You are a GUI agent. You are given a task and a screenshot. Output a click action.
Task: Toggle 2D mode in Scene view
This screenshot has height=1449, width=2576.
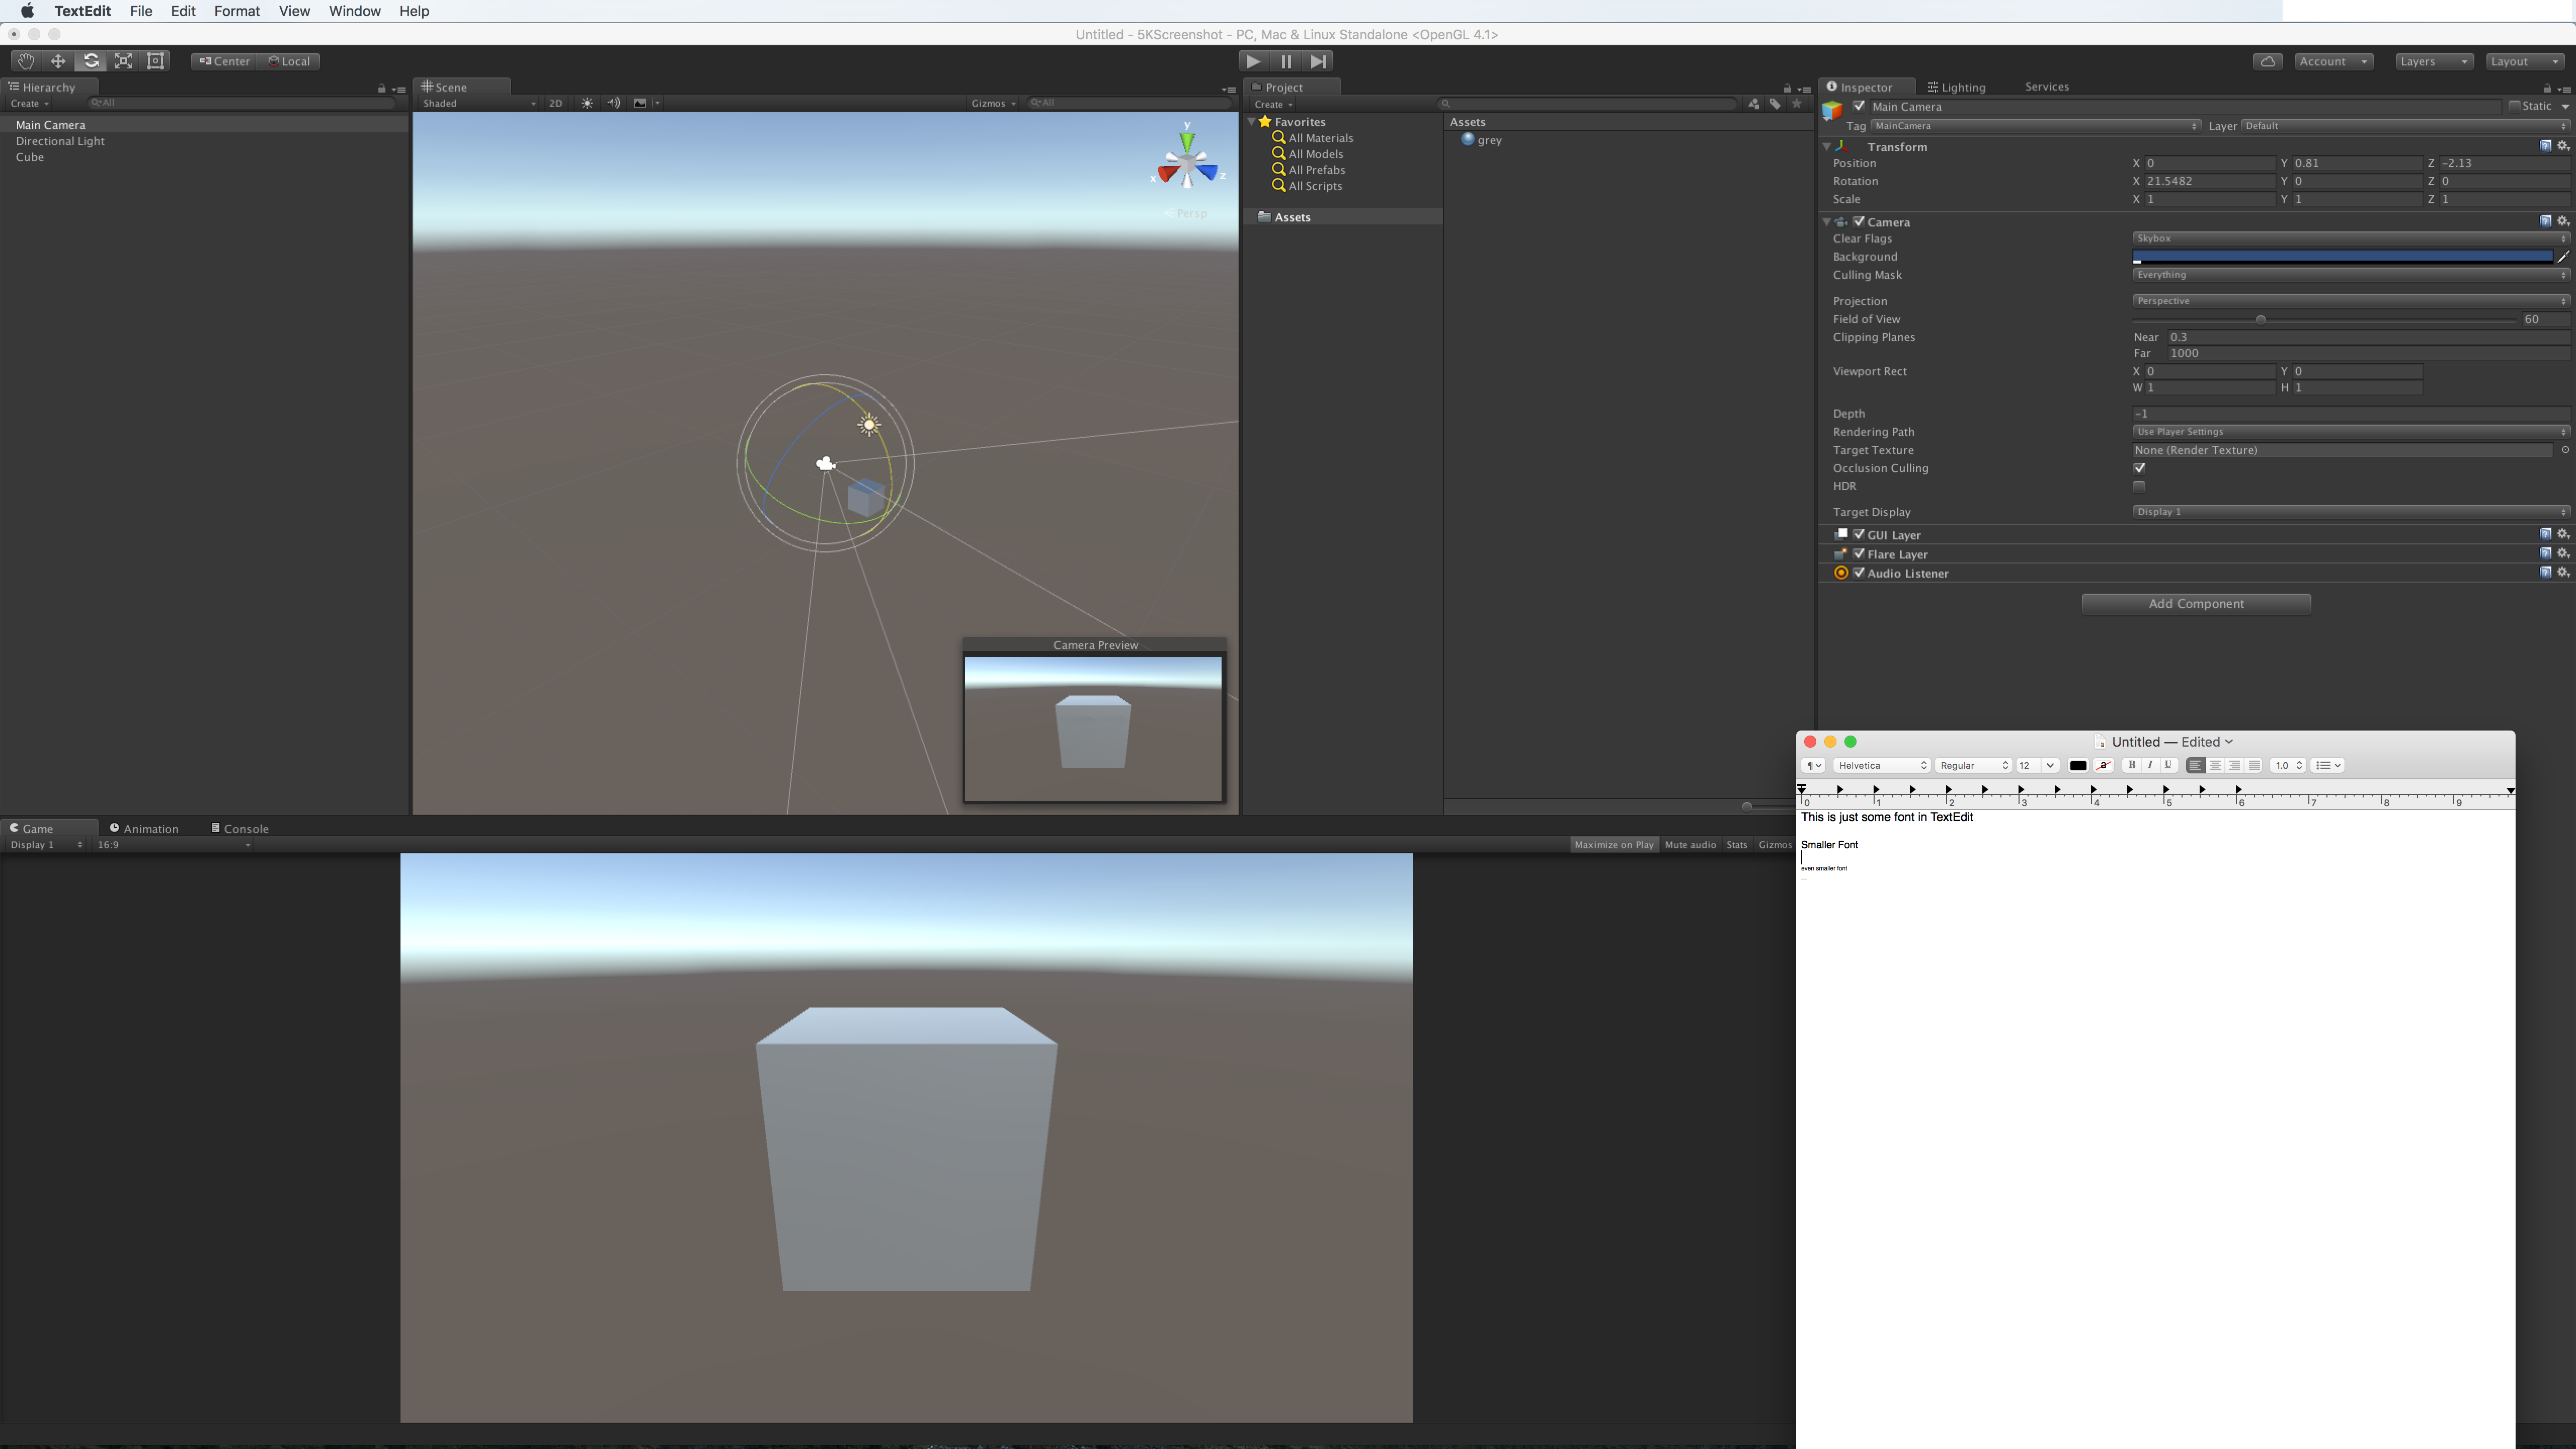click(x=555, y=103)
